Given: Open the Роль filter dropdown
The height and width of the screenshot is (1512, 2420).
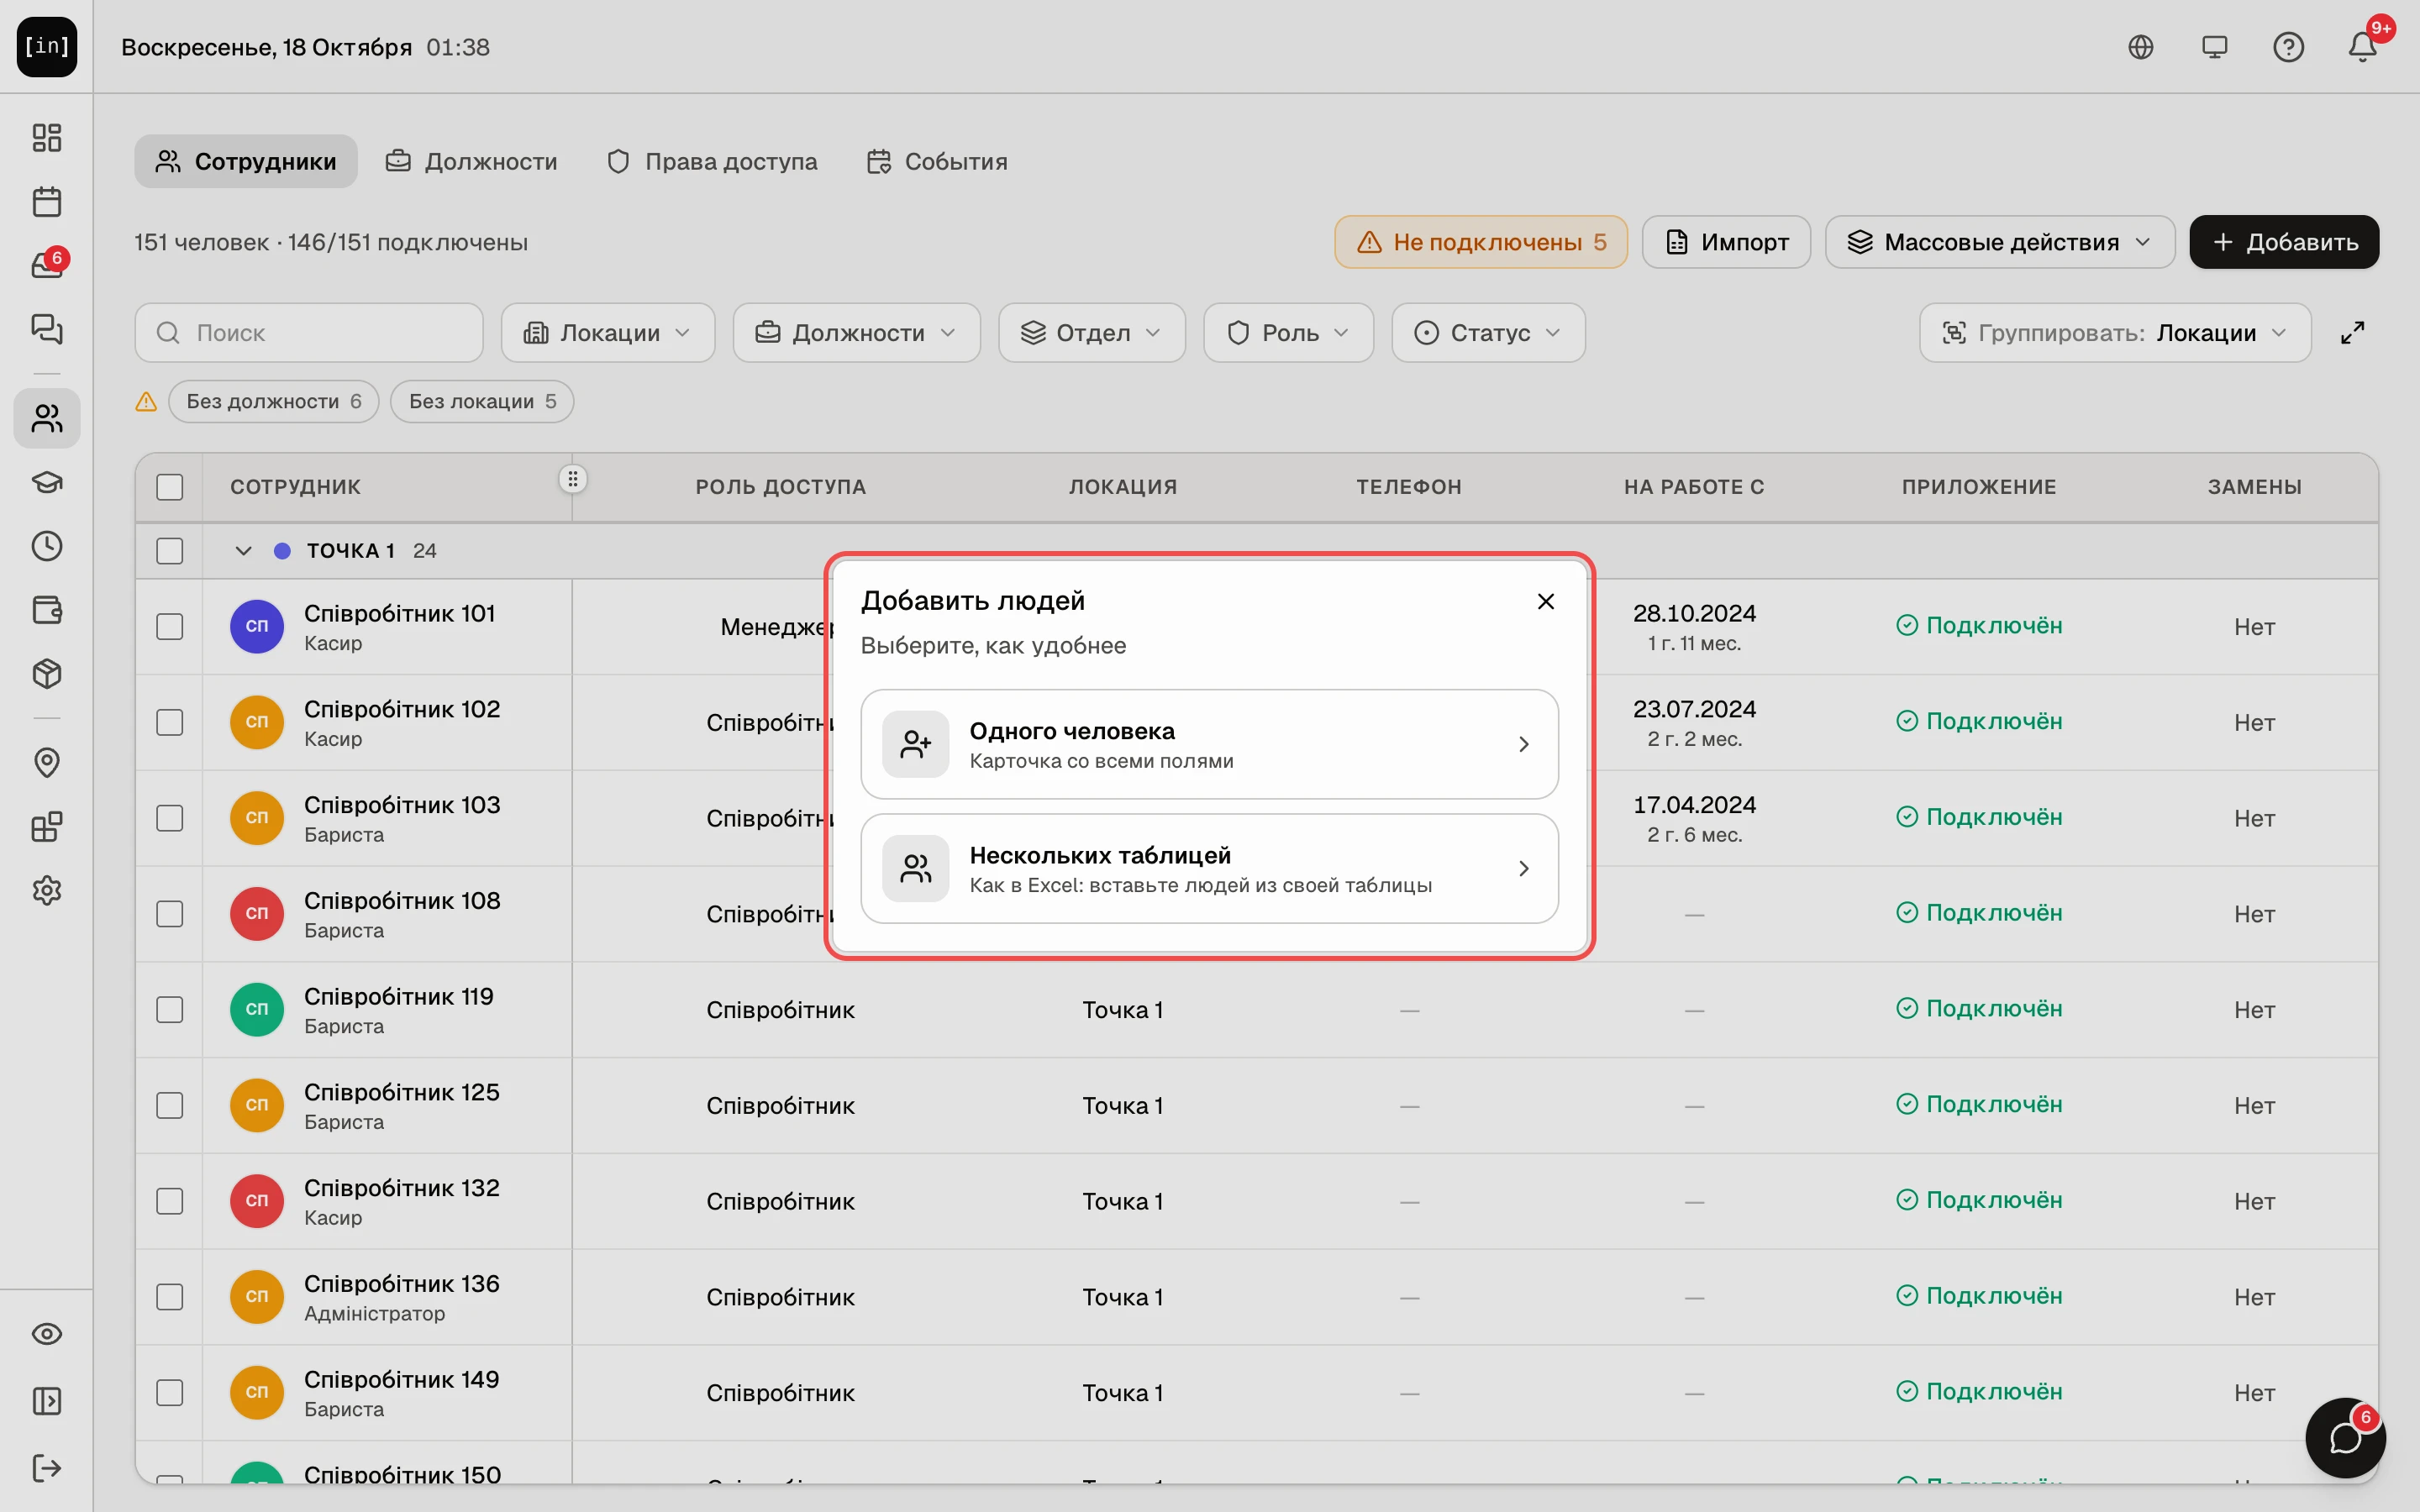Looking at the screenshot, I should [x=1289, y=333].
